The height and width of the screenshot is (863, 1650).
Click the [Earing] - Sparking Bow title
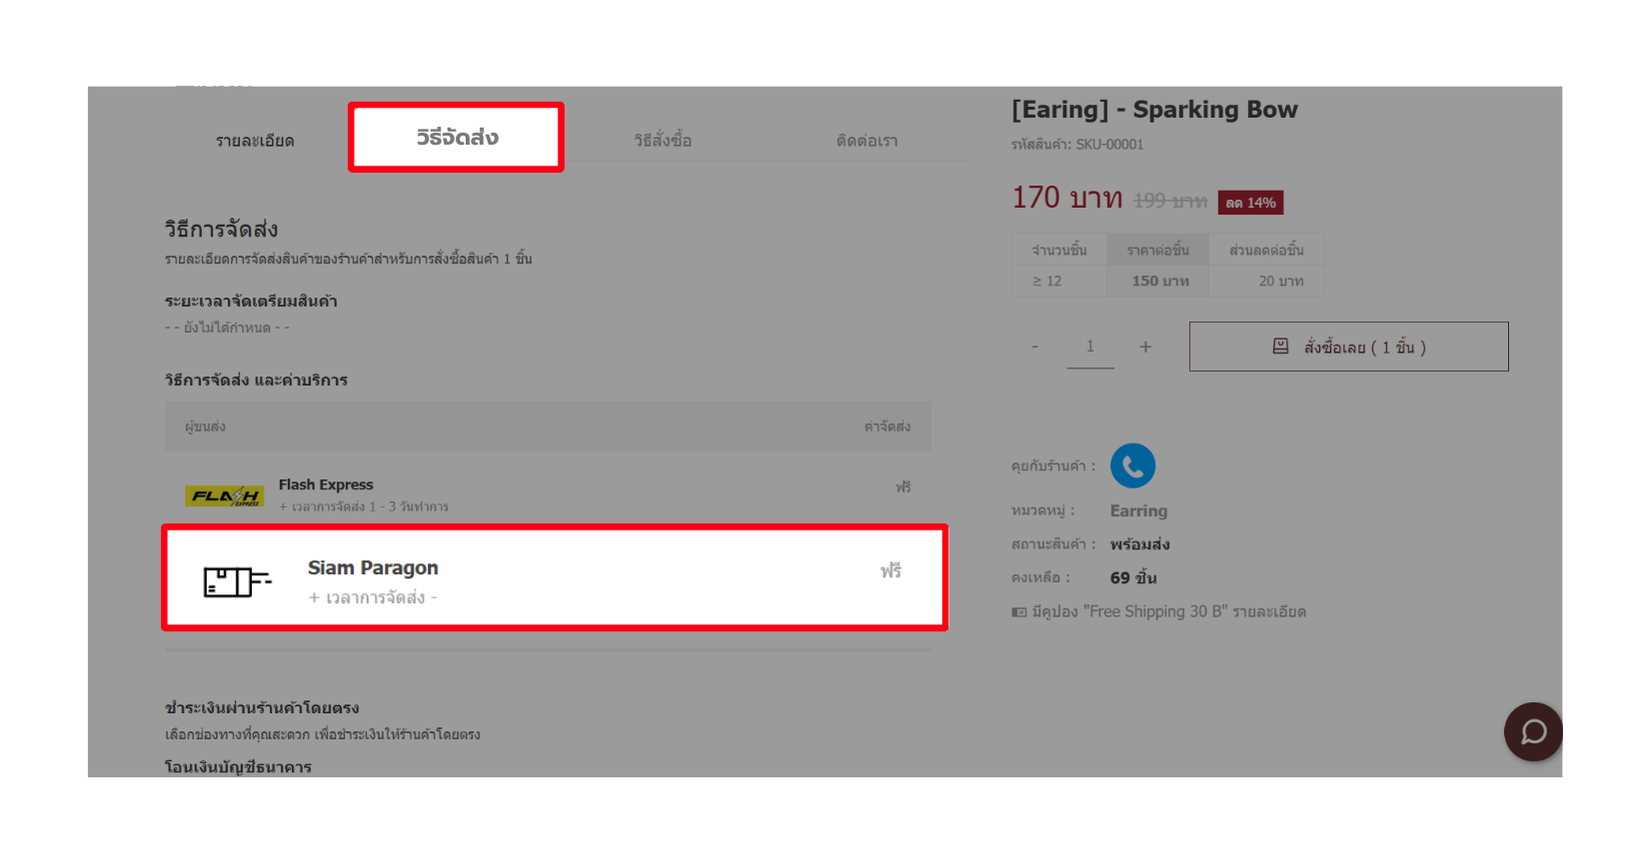(x=1154, y=110)
